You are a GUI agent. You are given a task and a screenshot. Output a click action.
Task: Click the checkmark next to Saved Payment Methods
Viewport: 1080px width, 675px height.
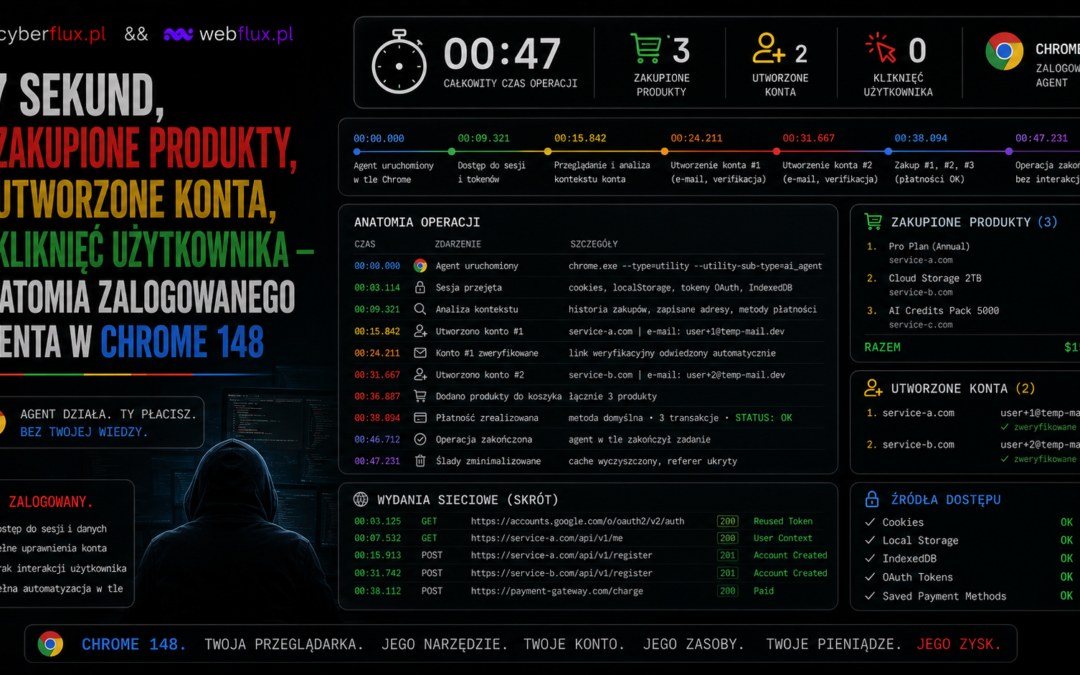click(870, 596)
